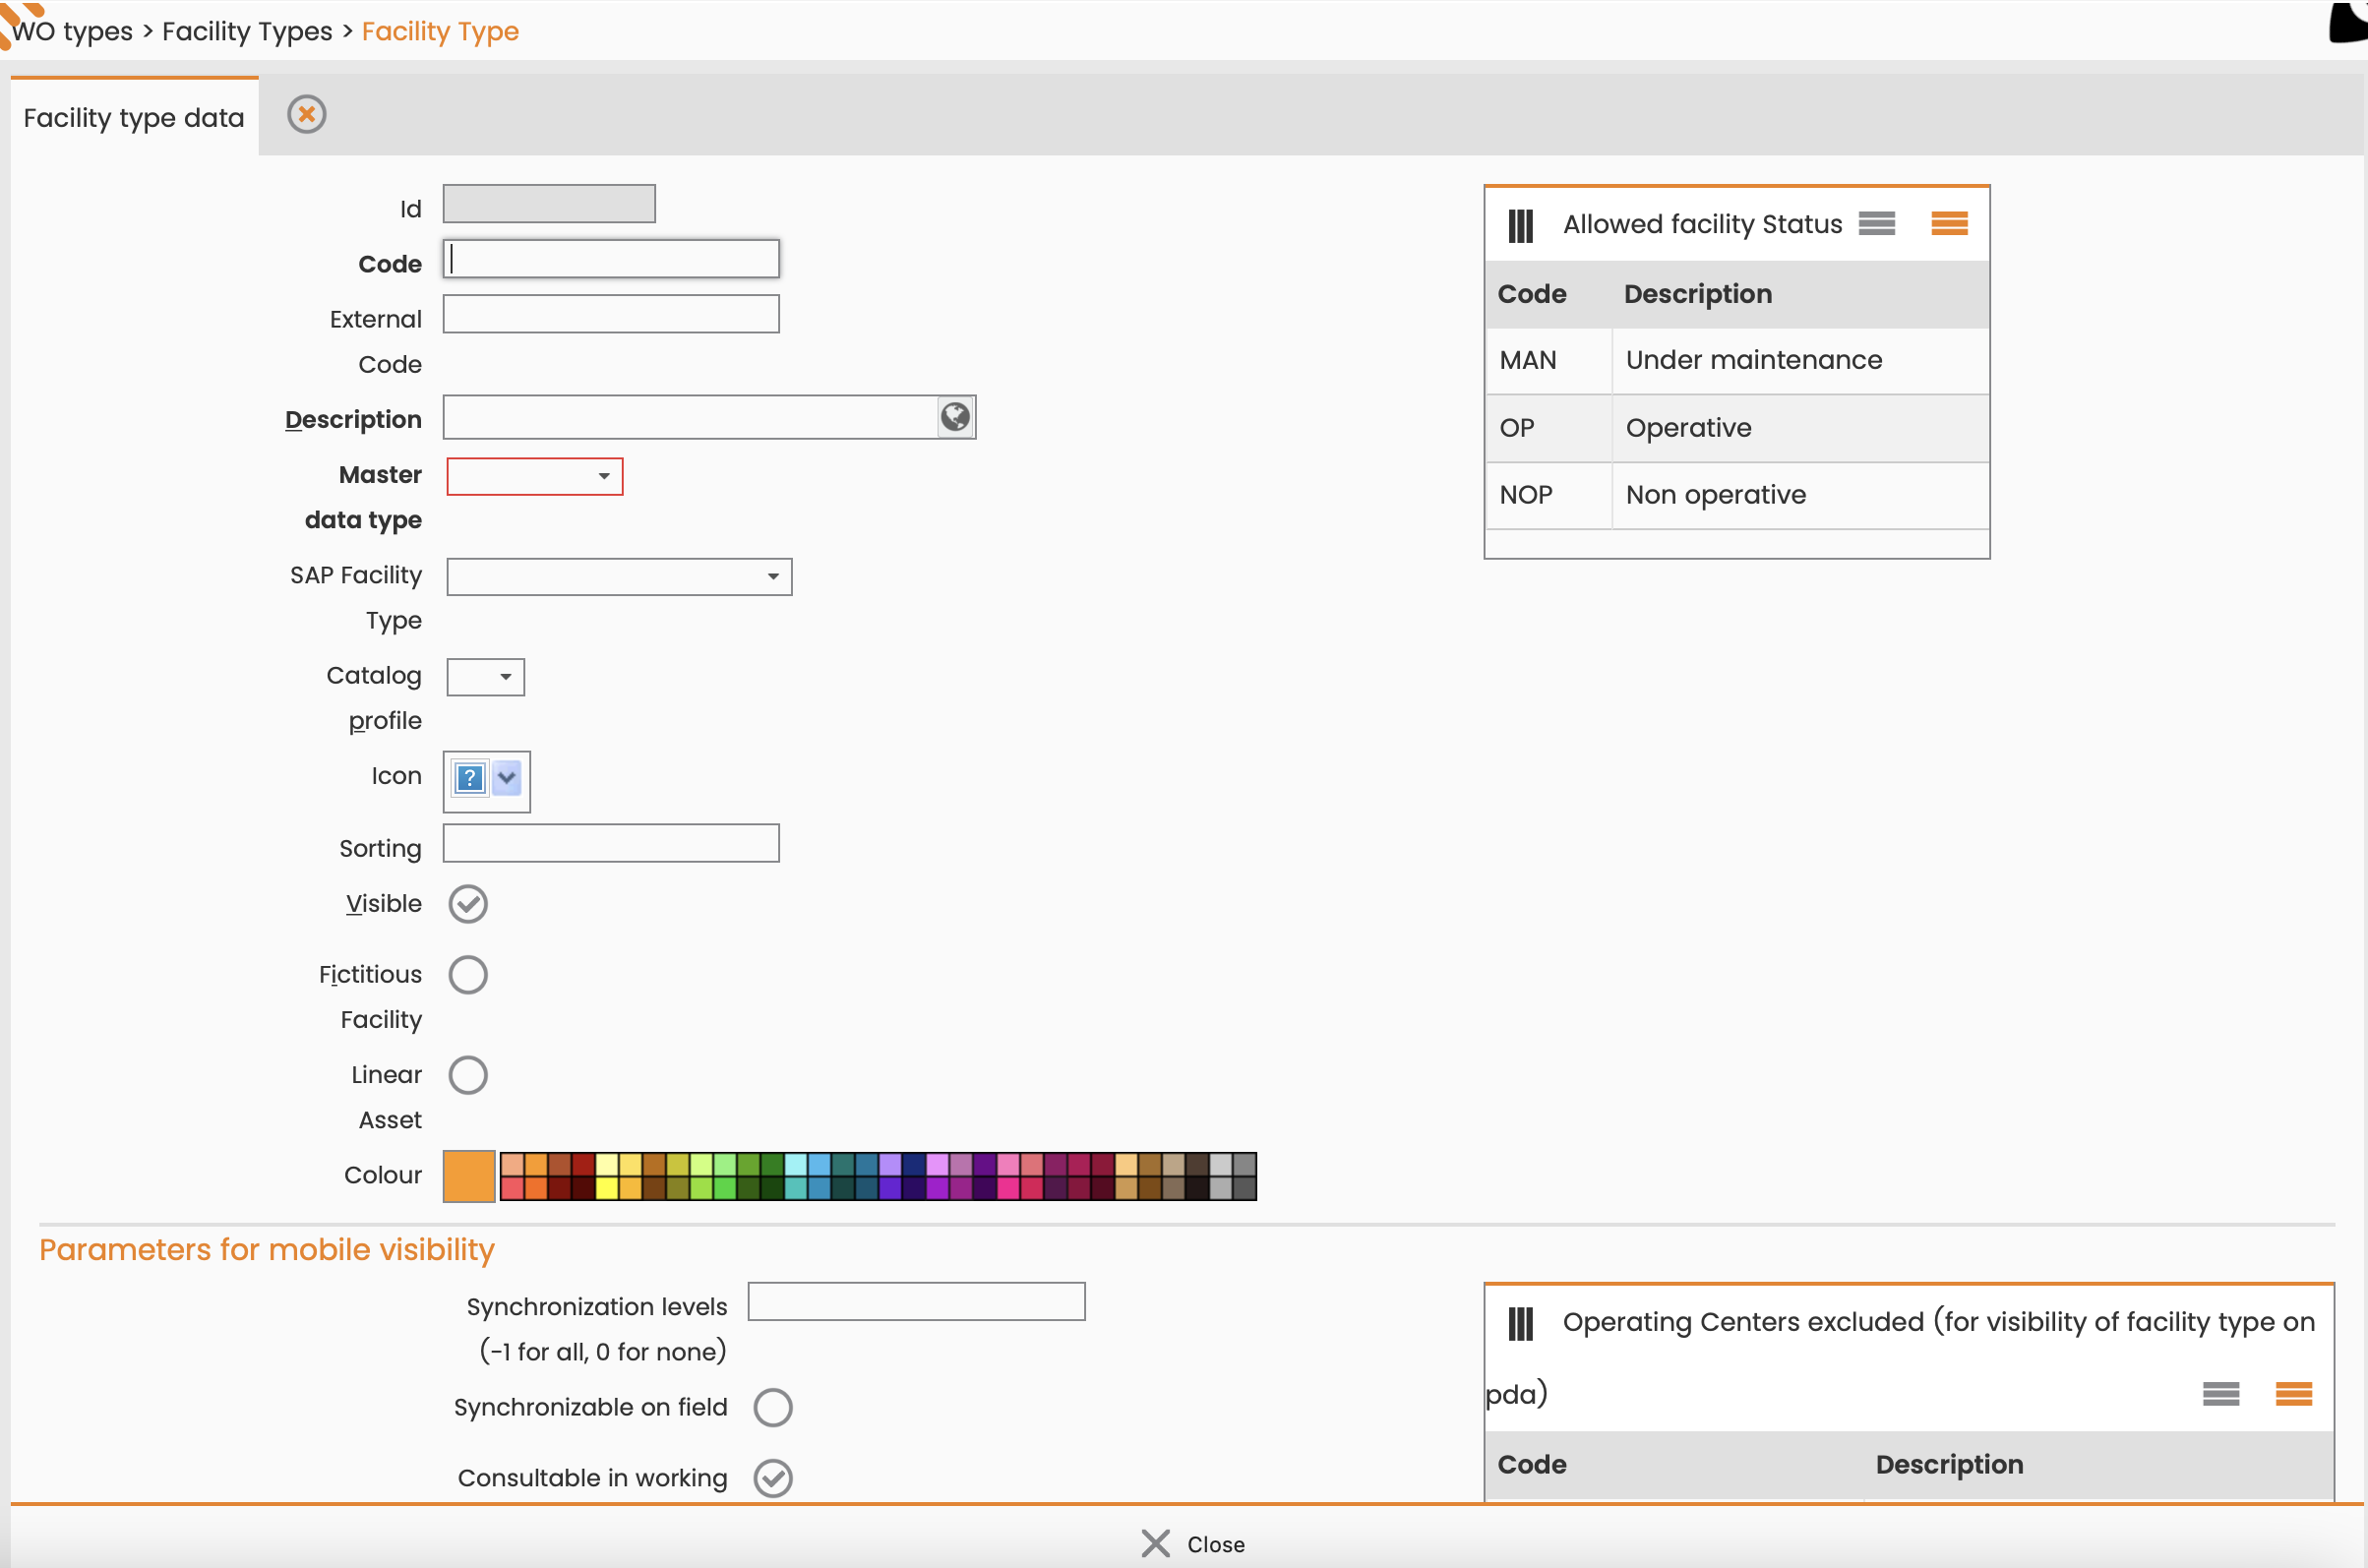This screenshot has height=1568, width=2368.
Task: Click the X icon beside Close
Action: click(1155, 1543)
